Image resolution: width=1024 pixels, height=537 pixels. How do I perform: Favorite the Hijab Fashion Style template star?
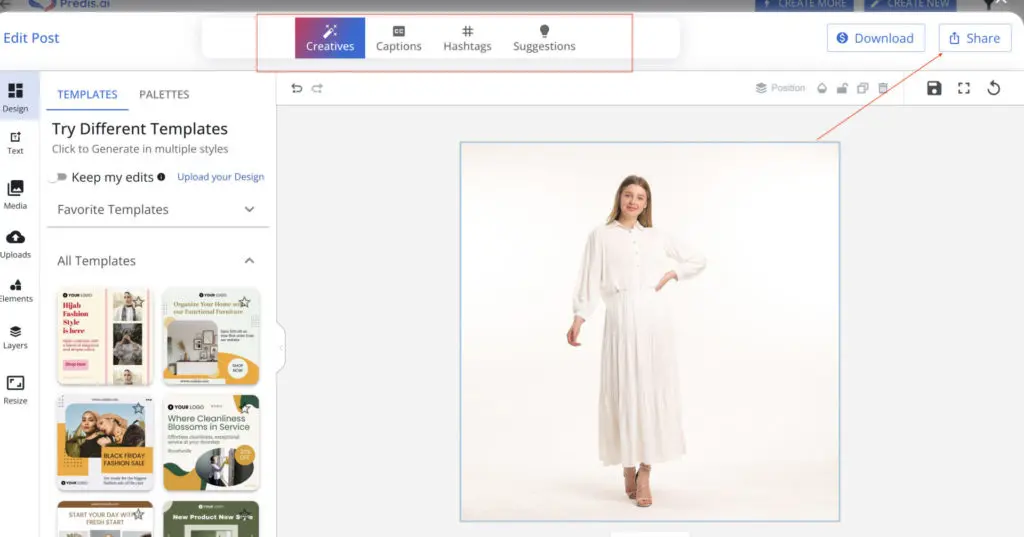click(138, 302)
